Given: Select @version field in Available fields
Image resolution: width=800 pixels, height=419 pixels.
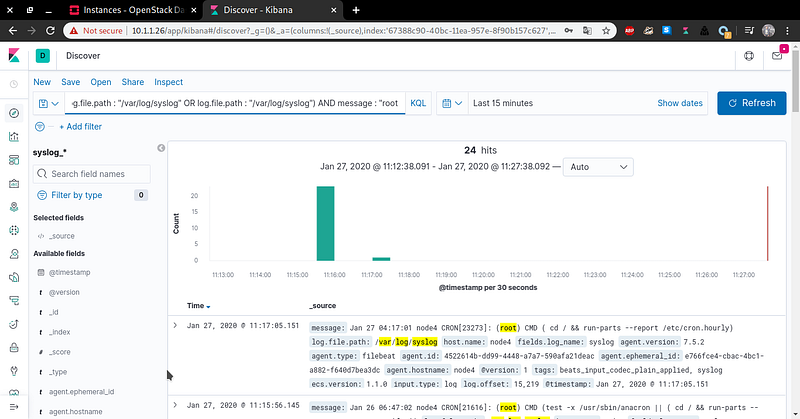Looking at the screenshot, I should click(64, 292).
